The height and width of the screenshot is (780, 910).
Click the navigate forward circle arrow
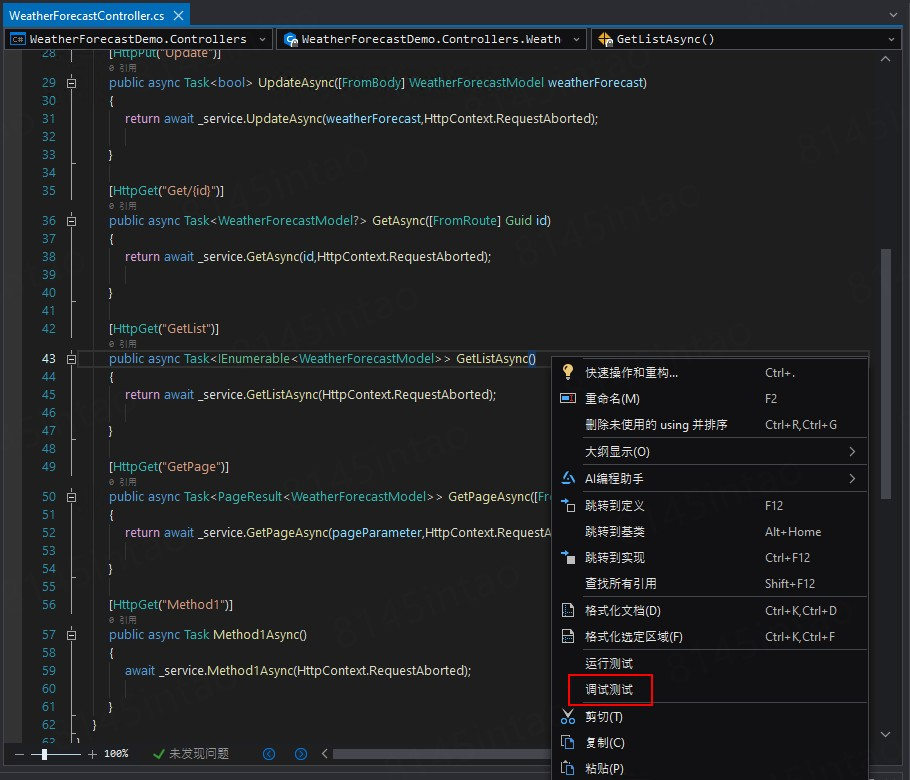coord(301,754)
